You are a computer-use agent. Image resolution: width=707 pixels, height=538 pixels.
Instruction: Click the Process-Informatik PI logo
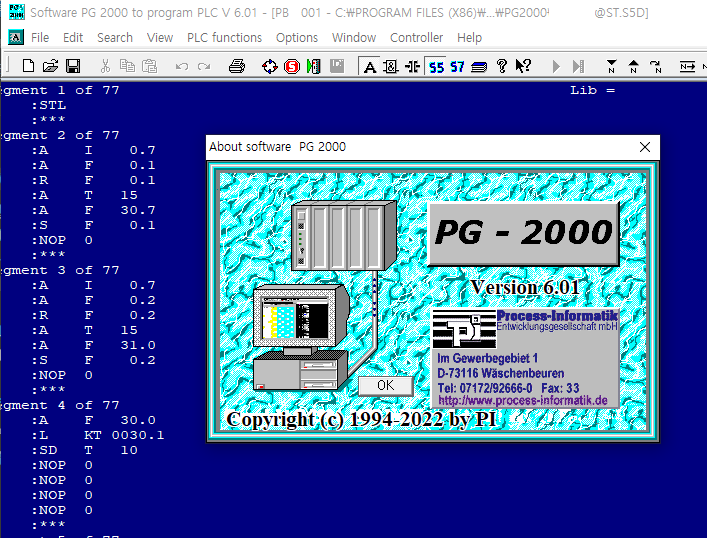(464, 329)
